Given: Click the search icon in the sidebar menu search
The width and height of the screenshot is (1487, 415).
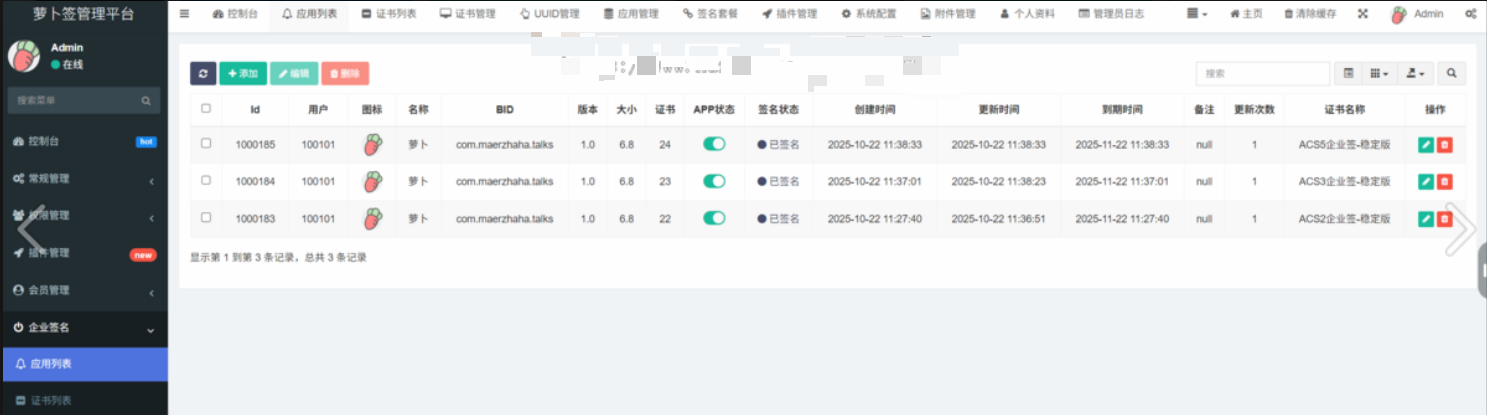Looking at the screenshot, I should tap(145, 101).
